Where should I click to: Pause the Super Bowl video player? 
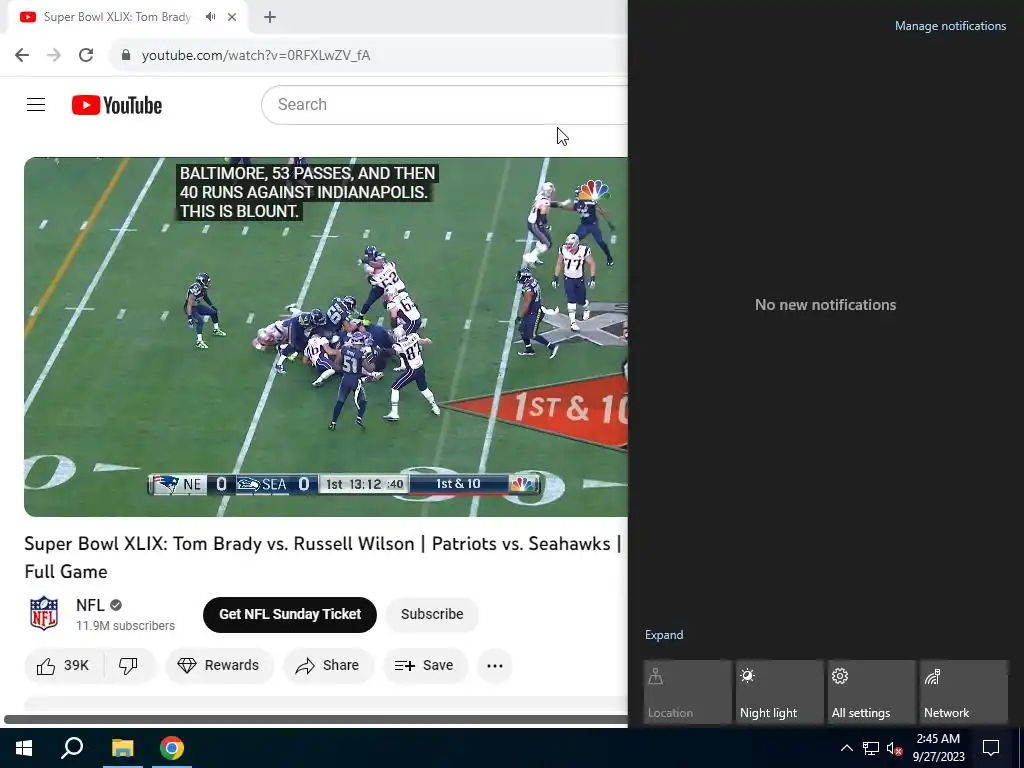(326, 336)
